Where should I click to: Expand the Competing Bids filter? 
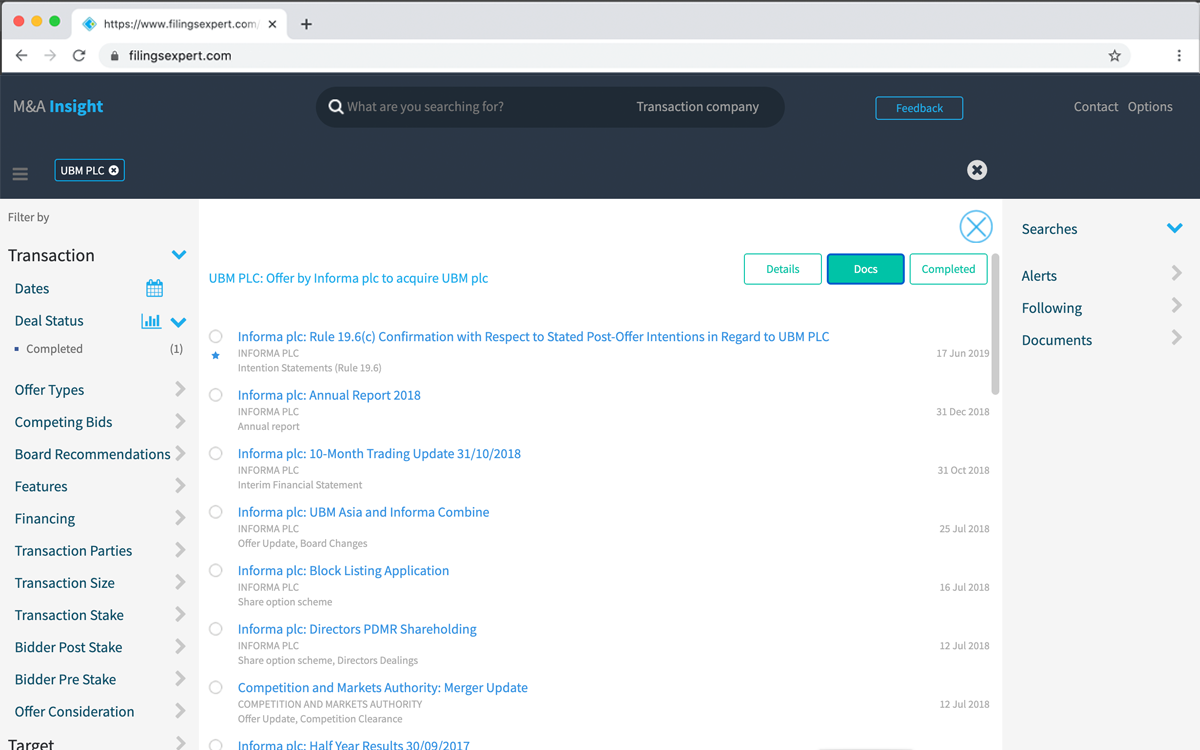pyautogui.click(x=180, y=421)
